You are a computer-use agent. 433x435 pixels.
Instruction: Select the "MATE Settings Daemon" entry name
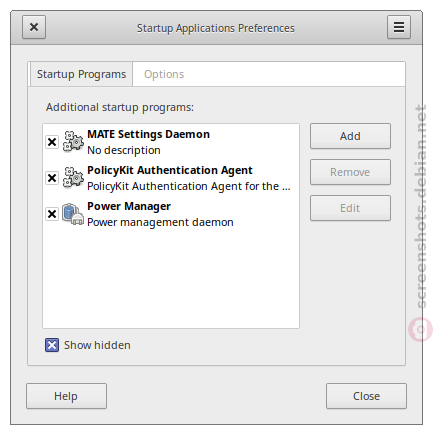[148, 134]
